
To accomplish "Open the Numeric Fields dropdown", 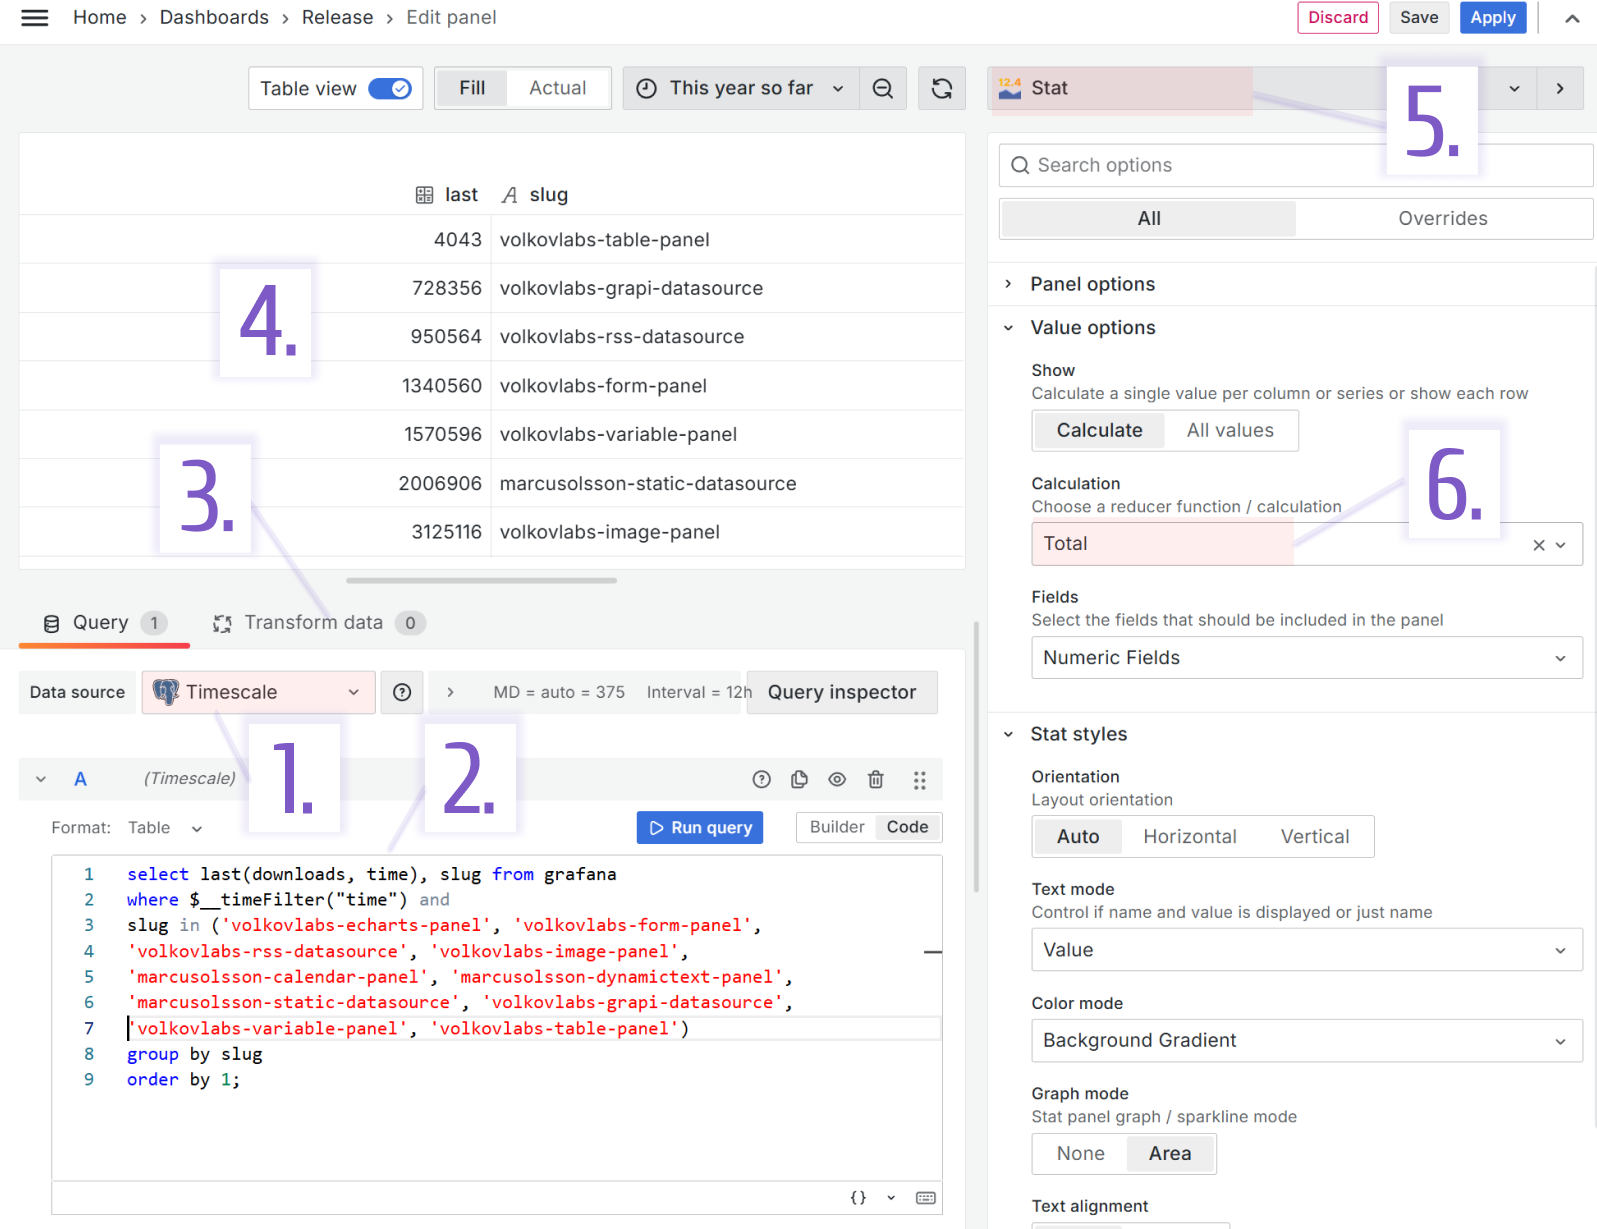I will [1306, 658].
